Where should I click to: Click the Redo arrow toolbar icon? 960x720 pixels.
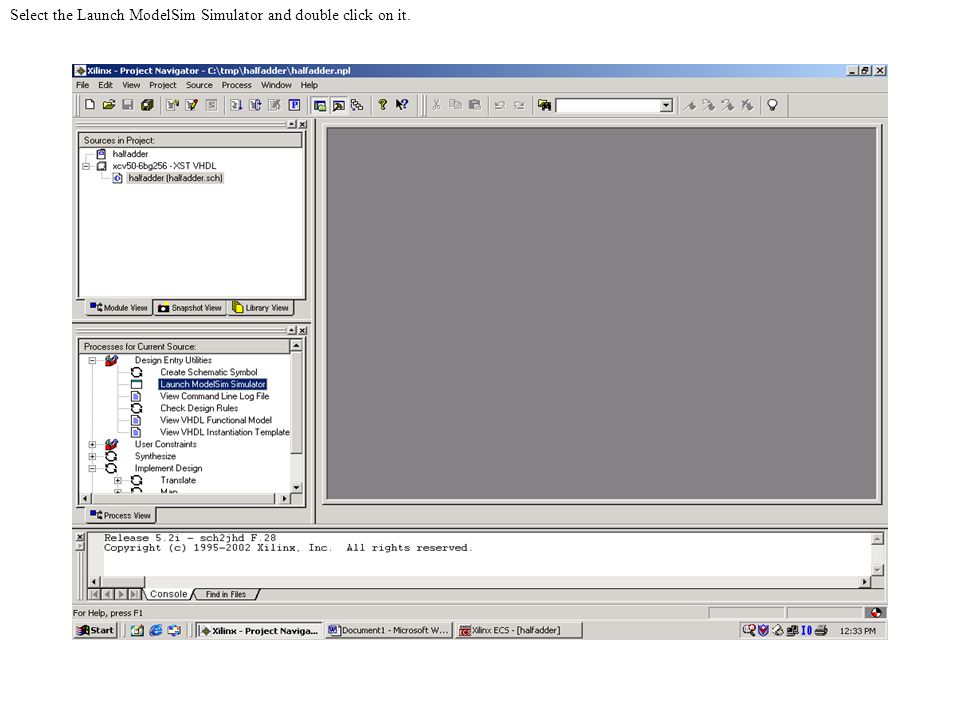[519, 105]
